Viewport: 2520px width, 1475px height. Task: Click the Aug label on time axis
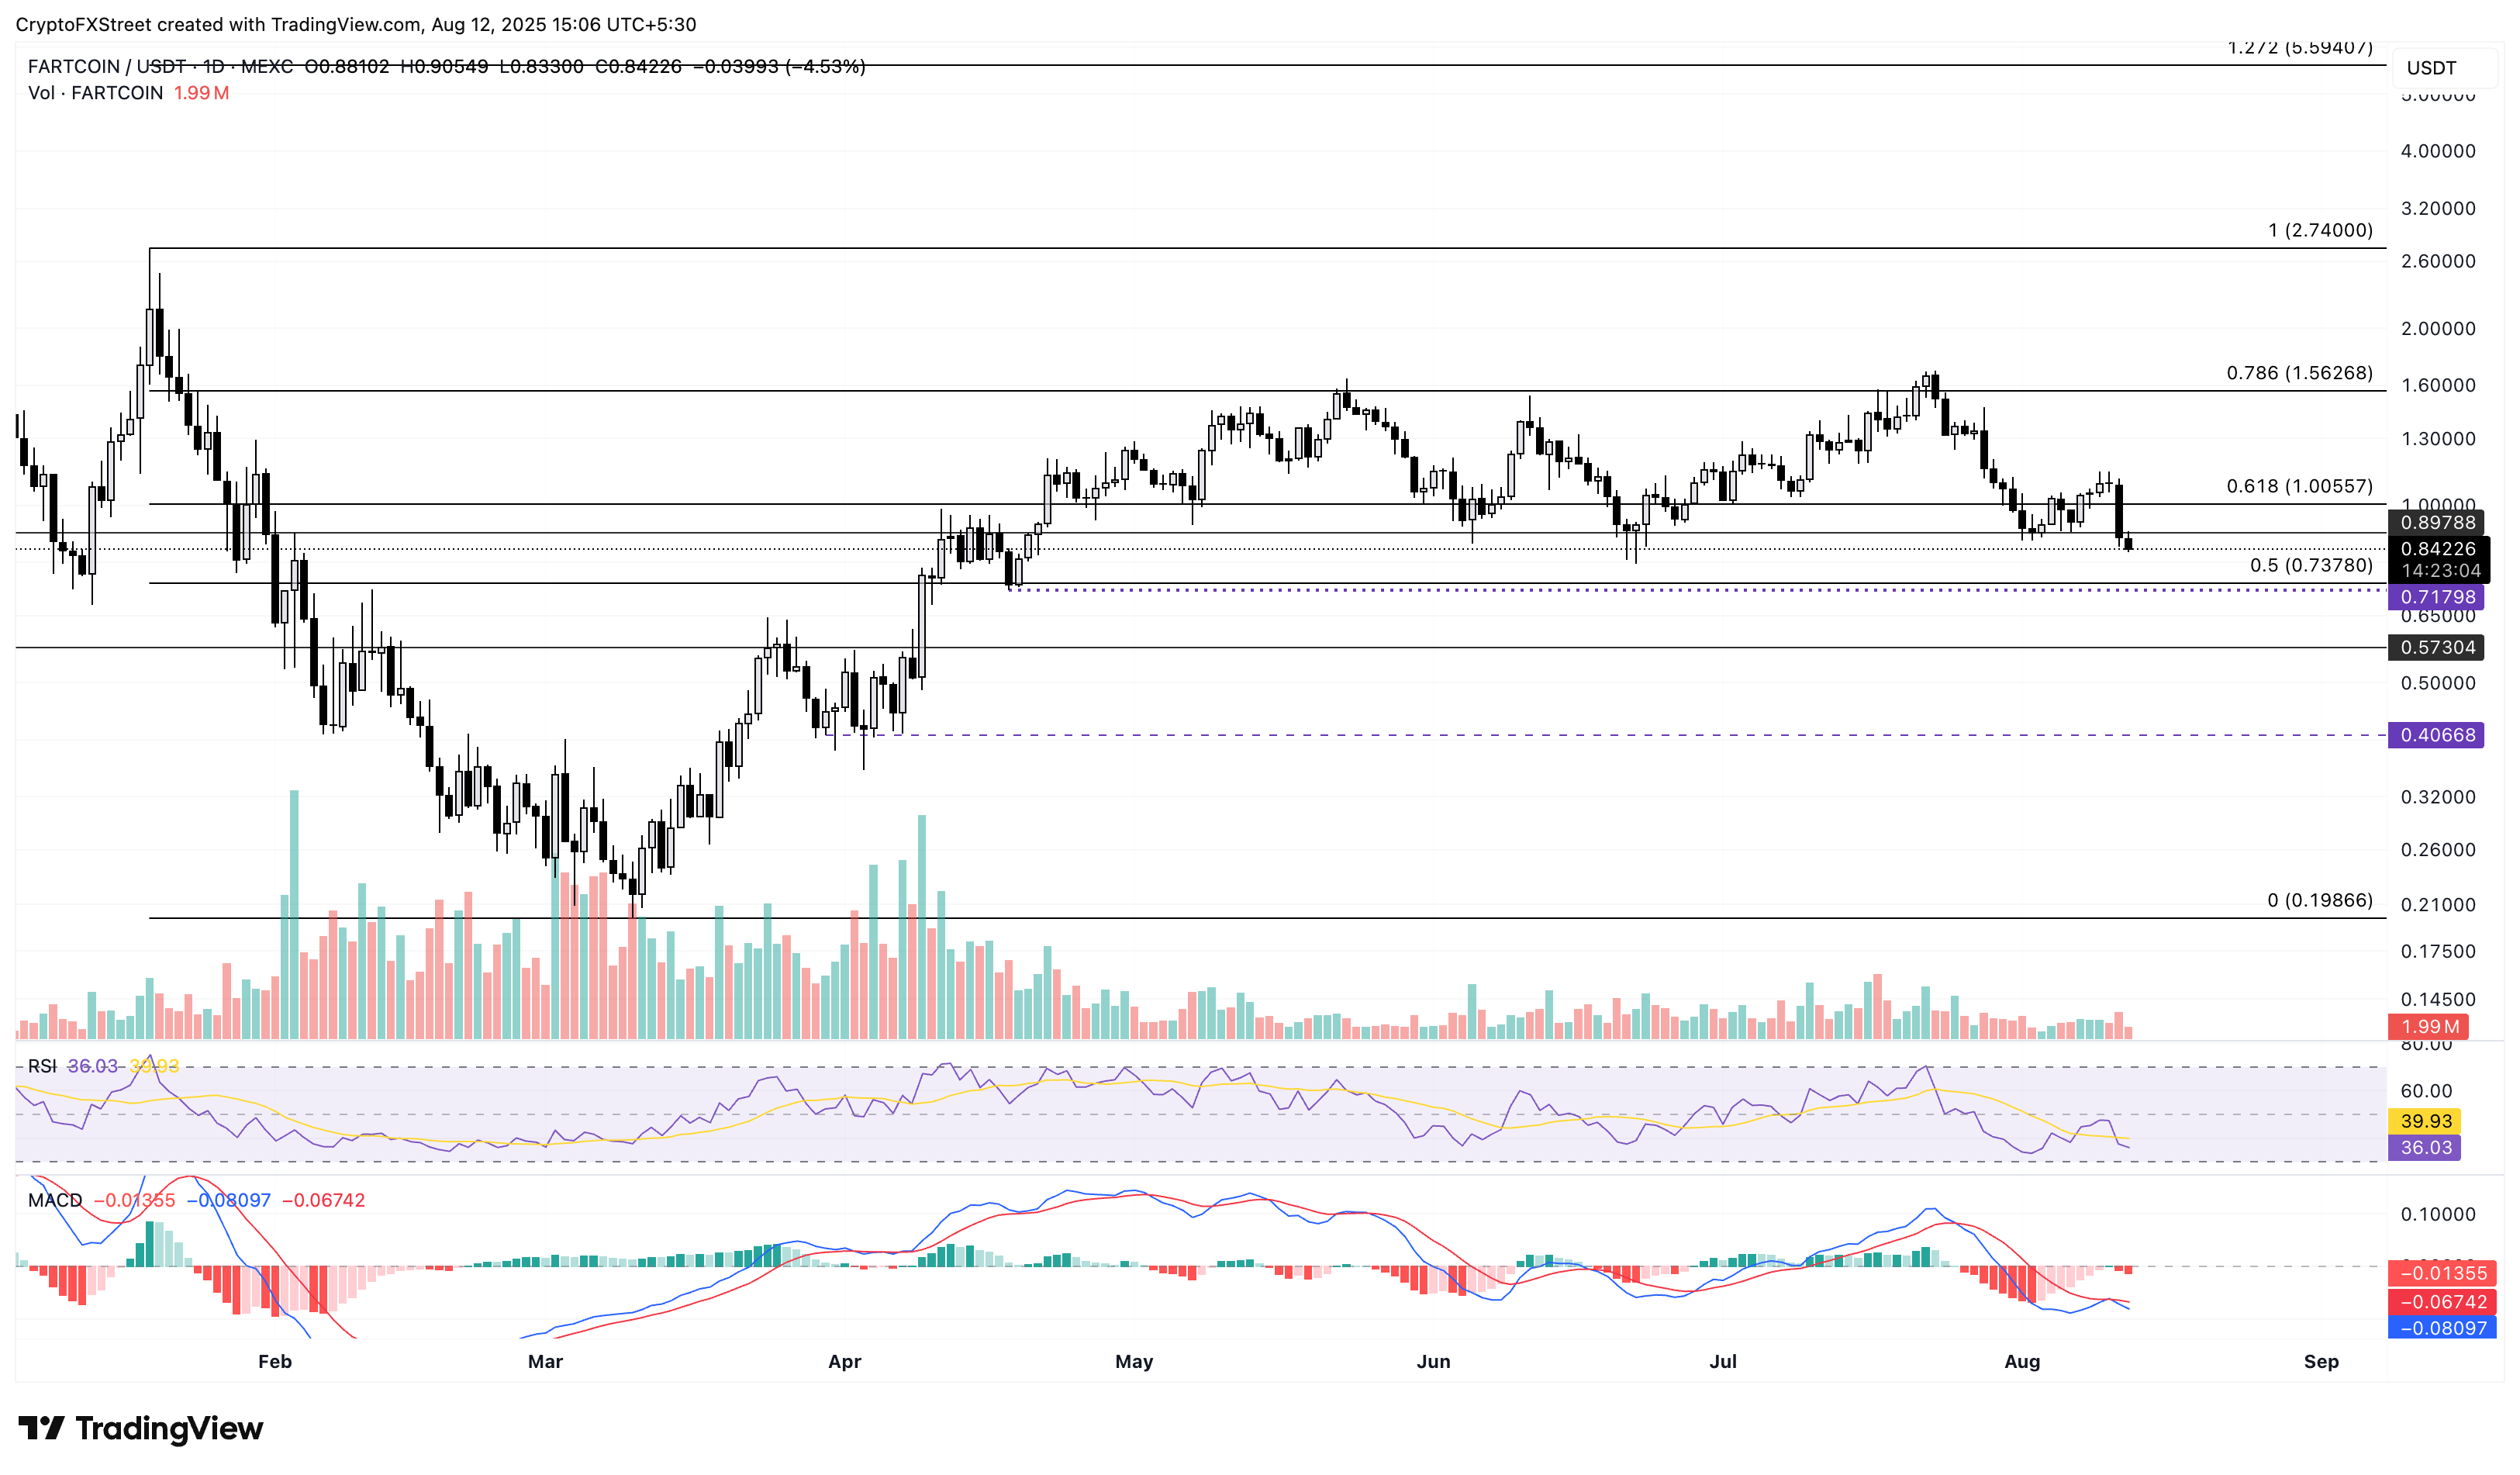(2021, 1361)
